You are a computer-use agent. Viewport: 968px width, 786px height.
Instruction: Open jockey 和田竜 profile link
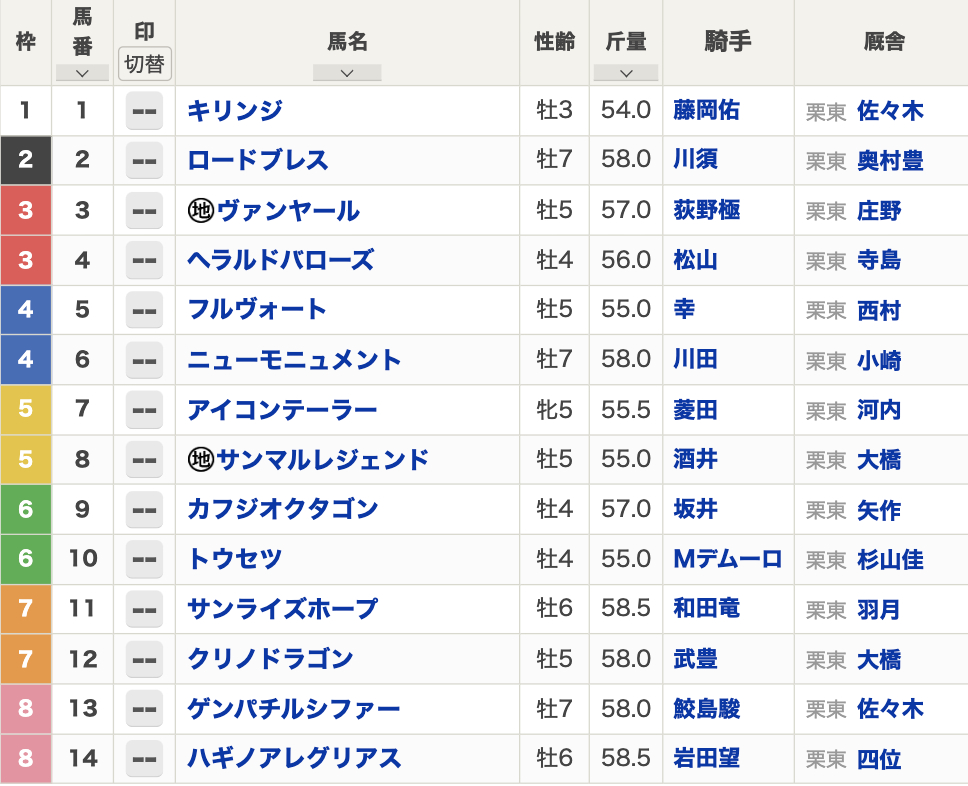pos(706,608)
